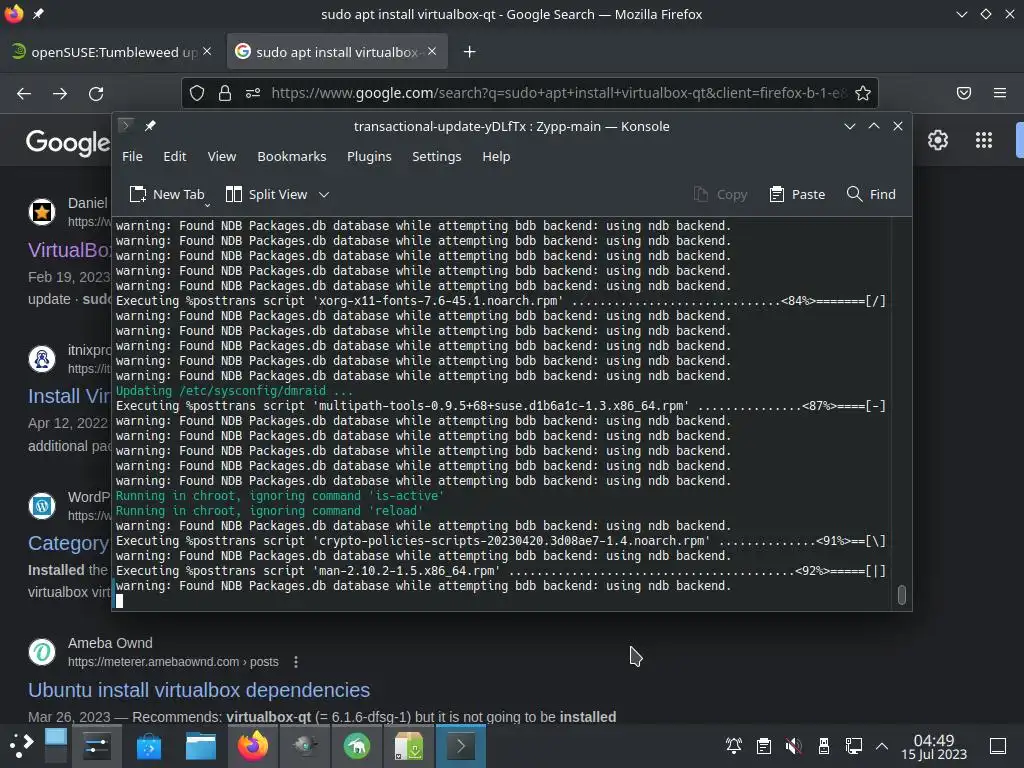Open System Settings from the taskbar
Image resolution: width=1024 pixels, height=768 pixels.
[x=97, y=745]
